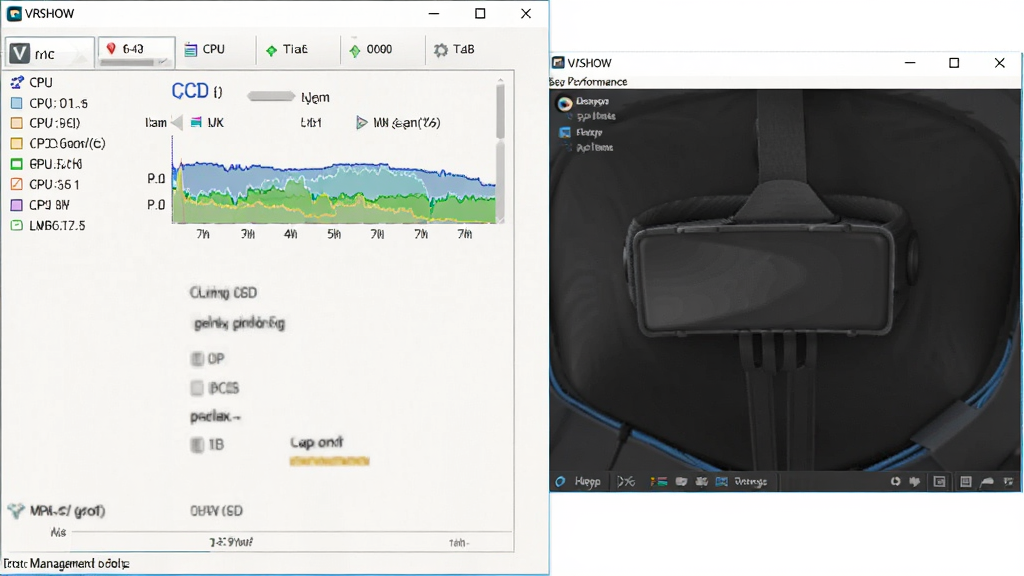Image resolution: width=1024 pixels, height=576 pixels.
Task: Switch to the TaB settings tab
Action: (x=454, y=50)
